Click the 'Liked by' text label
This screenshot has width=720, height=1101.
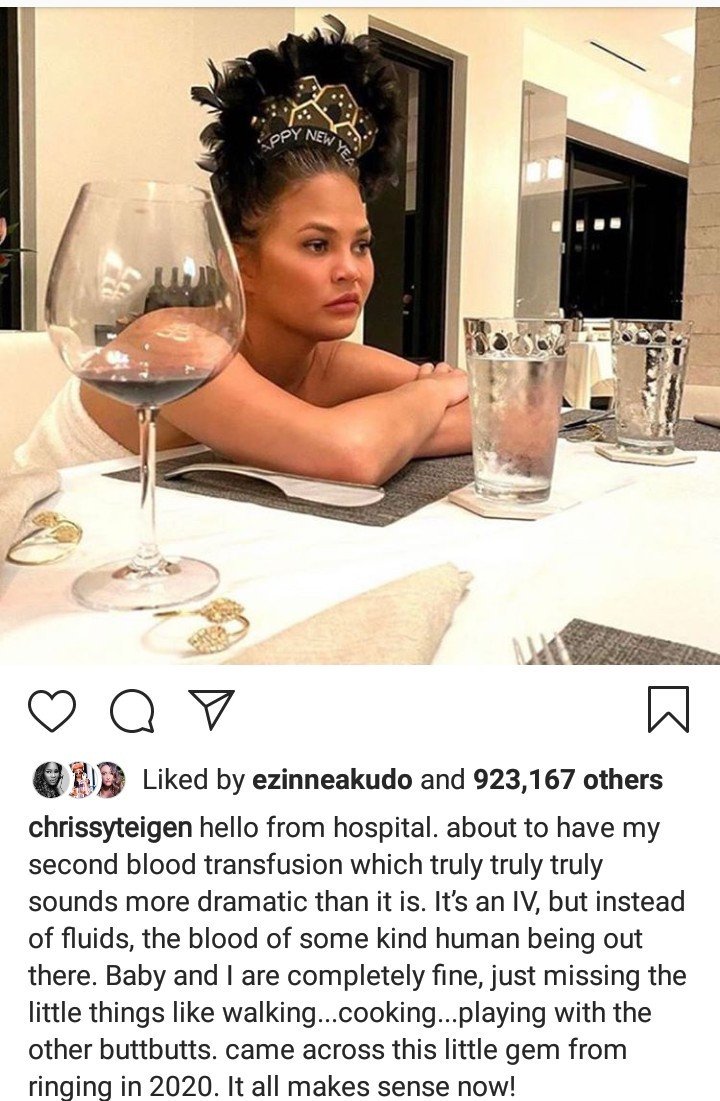coord(193,780)
